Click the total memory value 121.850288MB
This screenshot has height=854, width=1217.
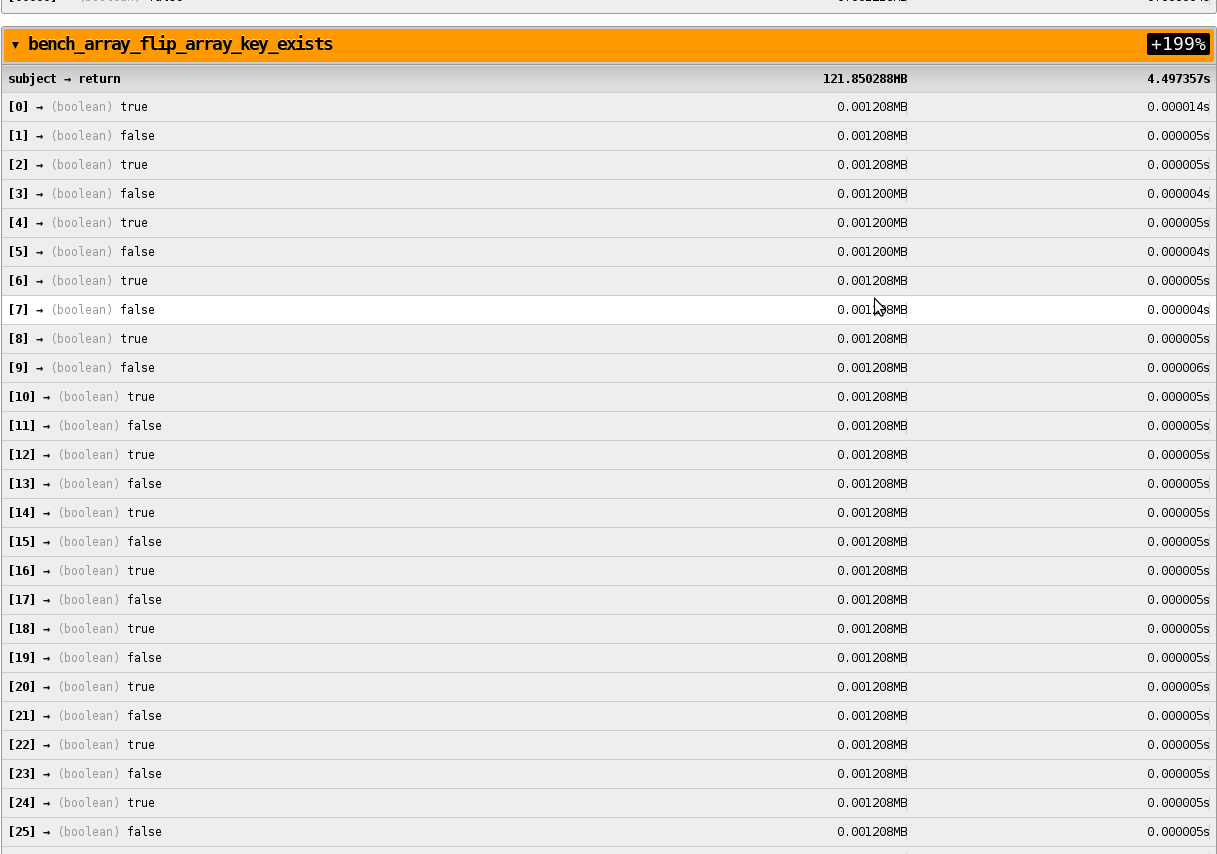(865, 79)
